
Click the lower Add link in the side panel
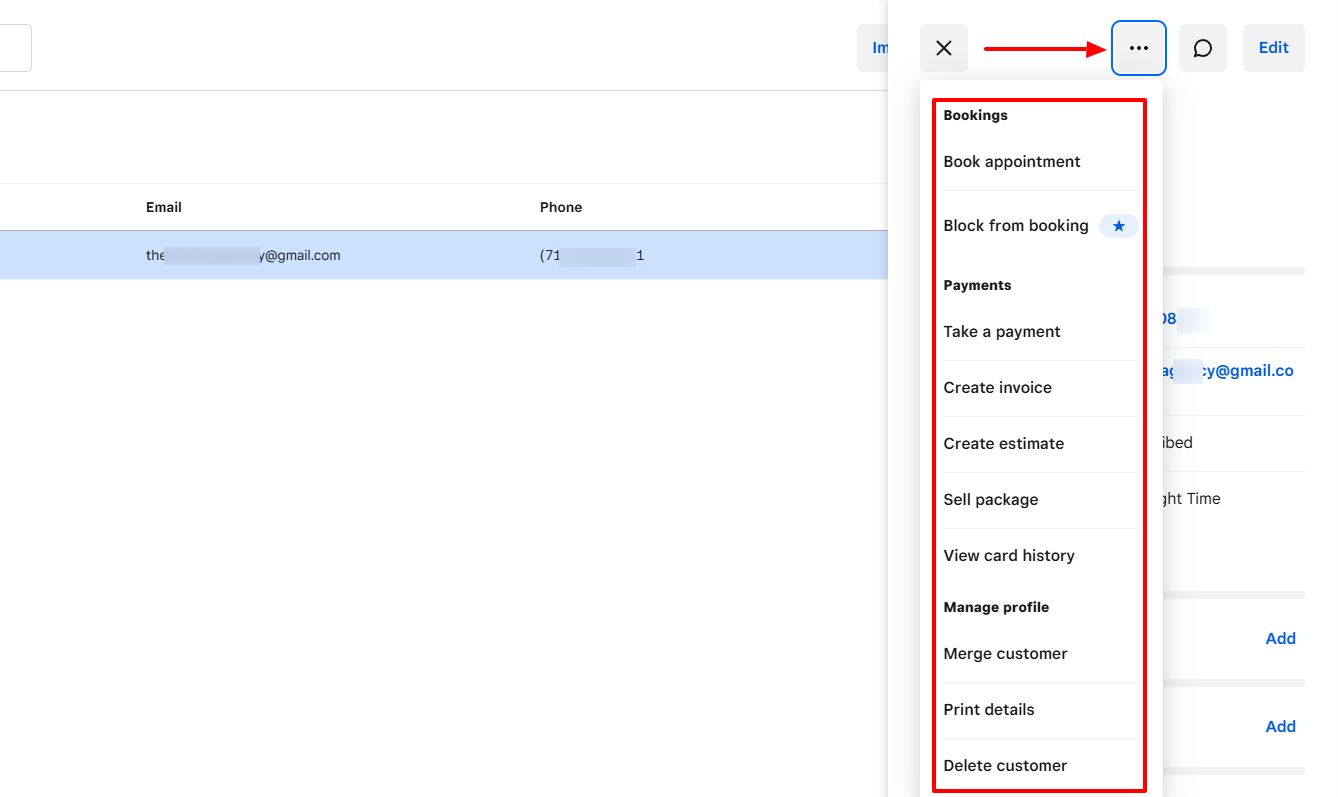tap(1280, 726)
